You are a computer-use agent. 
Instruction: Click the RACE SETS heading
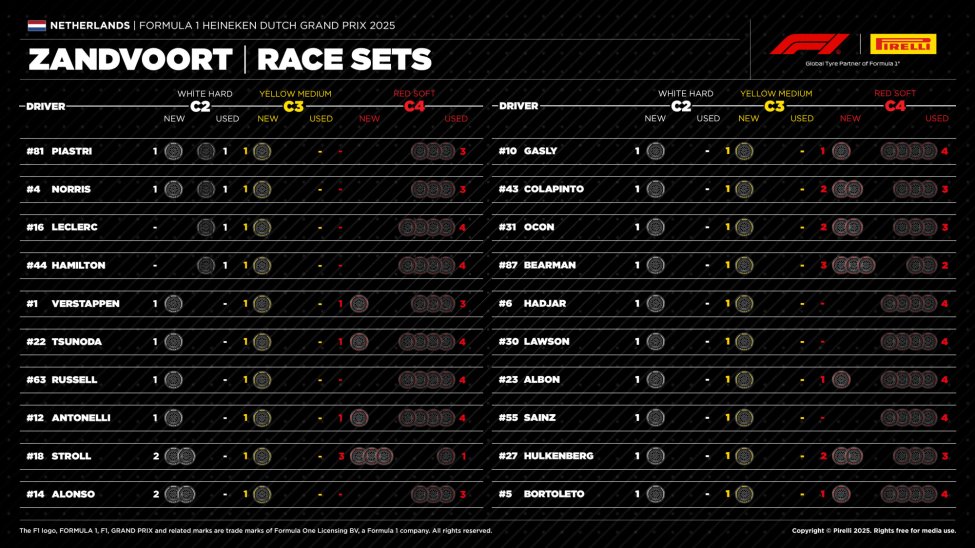[x=344, y=60]
